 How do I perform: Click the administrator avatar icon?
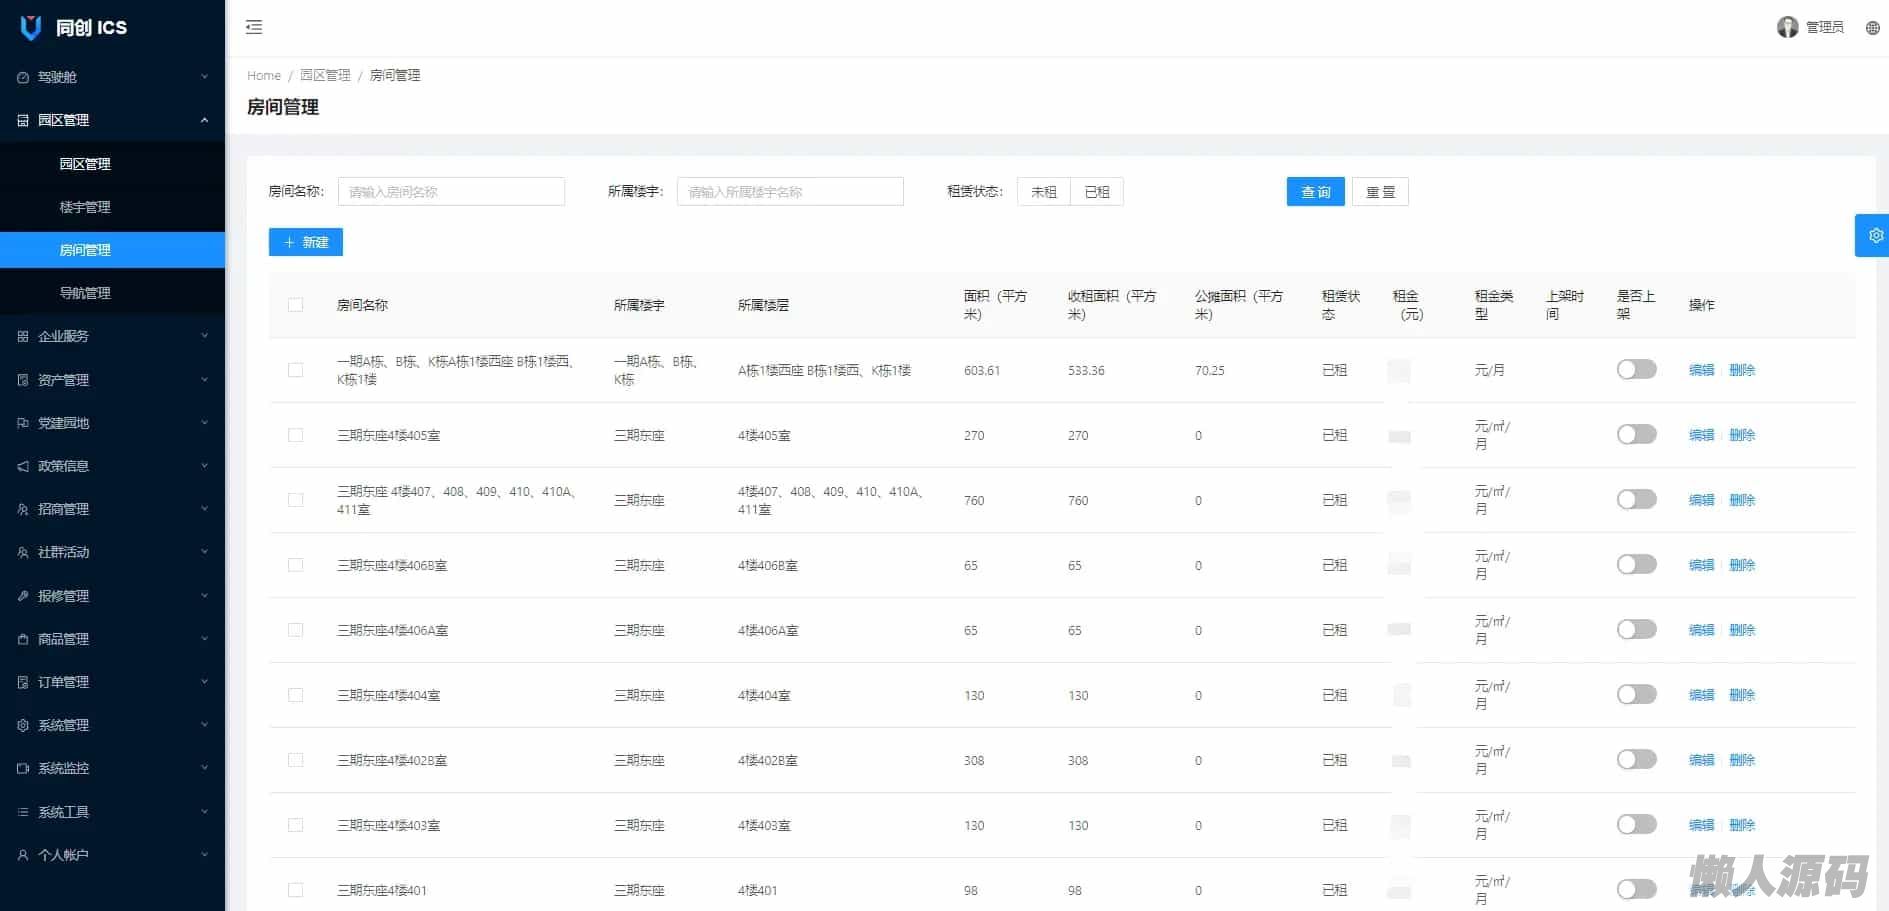(1787, 27)
